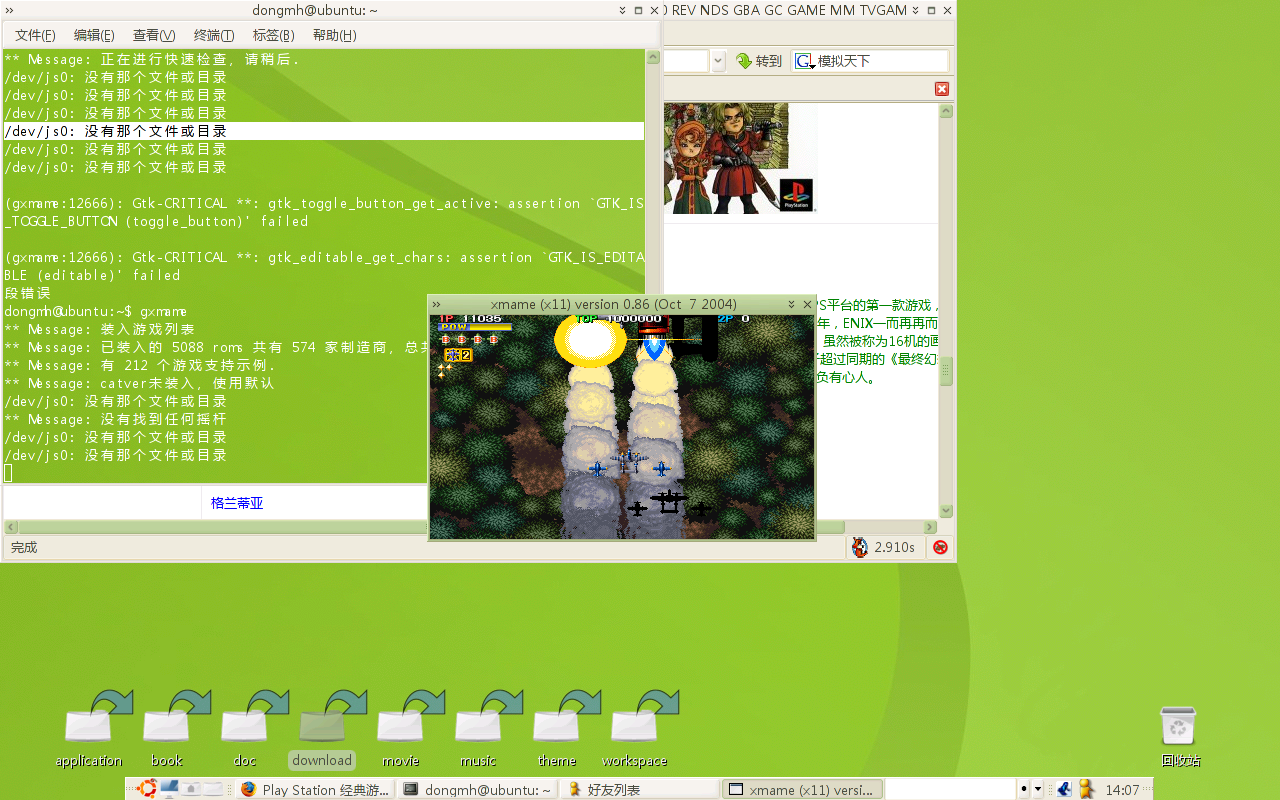
Task: Open the Google search engine selector icon
Action: (x=804, y=61)
